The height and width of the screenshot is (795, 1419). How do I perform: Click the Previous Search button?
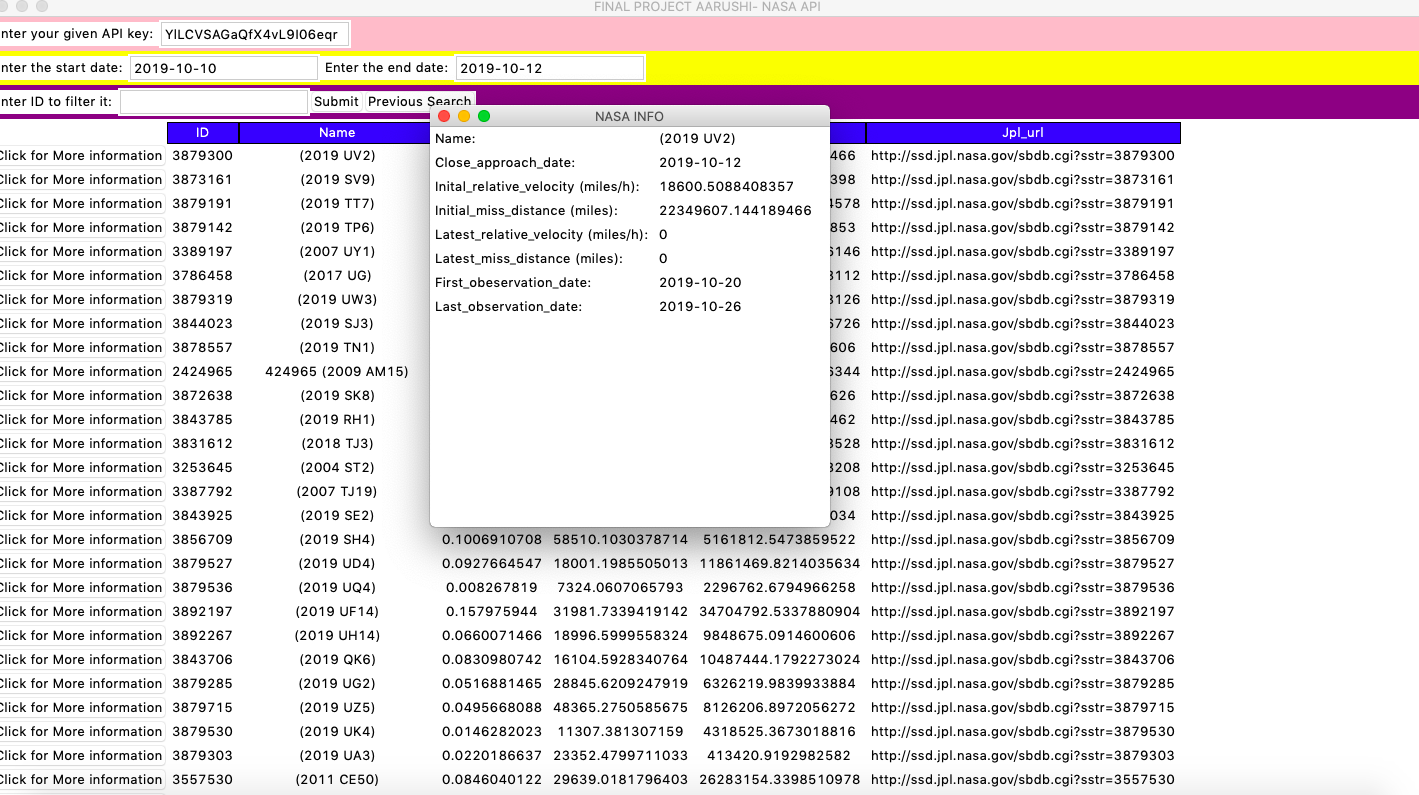(x=419, y=101)
